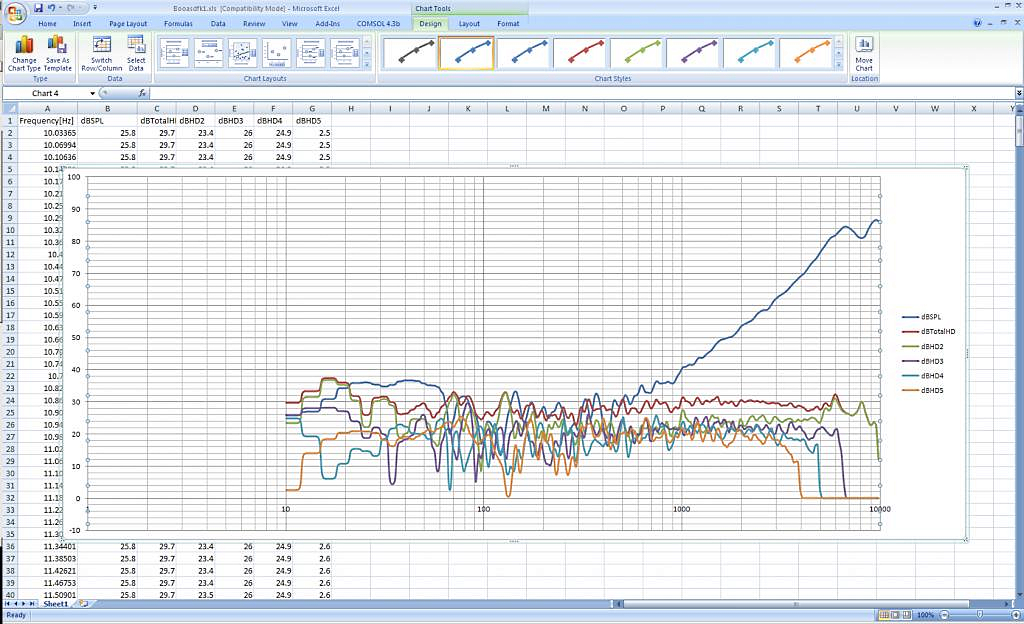Image resolution: width=1024 pixels, height=624 pixels.
Task: Apply the first chart layout thumbnail
Action: [x=175, y=53]
